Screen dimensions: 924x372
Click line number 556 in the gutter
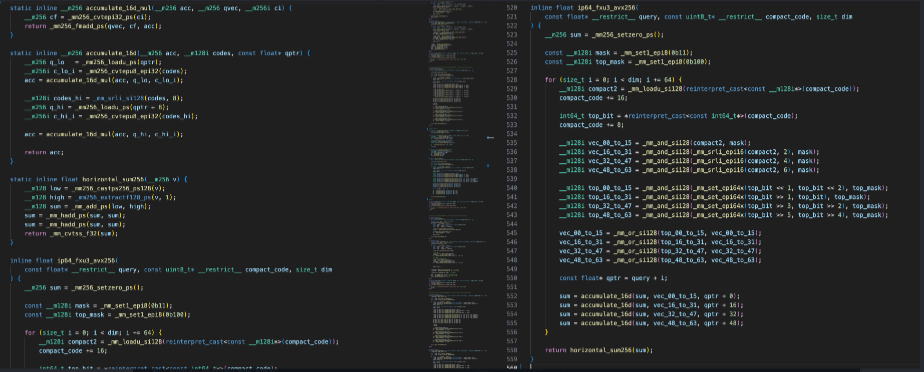(x=512, y=333)
